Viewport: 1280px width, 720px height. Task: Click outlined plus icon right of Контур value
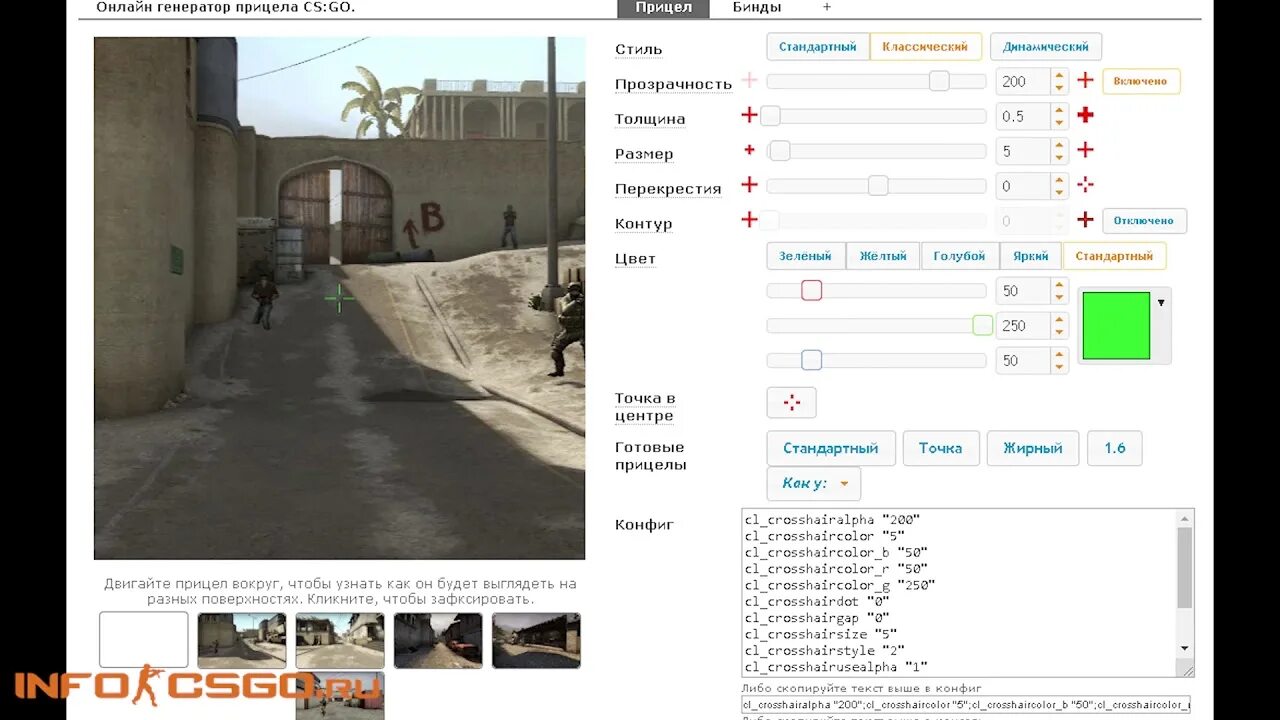(1085, 220)
